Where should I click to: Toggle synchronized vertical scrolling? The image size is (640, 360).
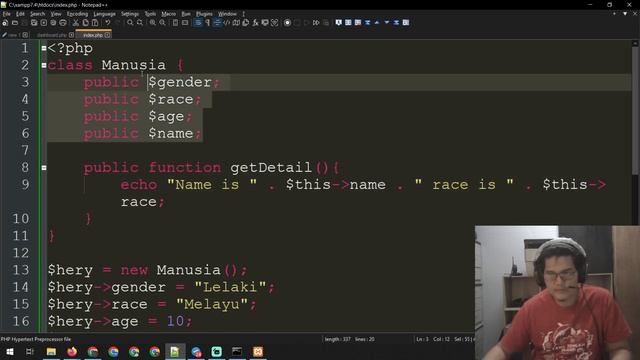tap(175, 23)
